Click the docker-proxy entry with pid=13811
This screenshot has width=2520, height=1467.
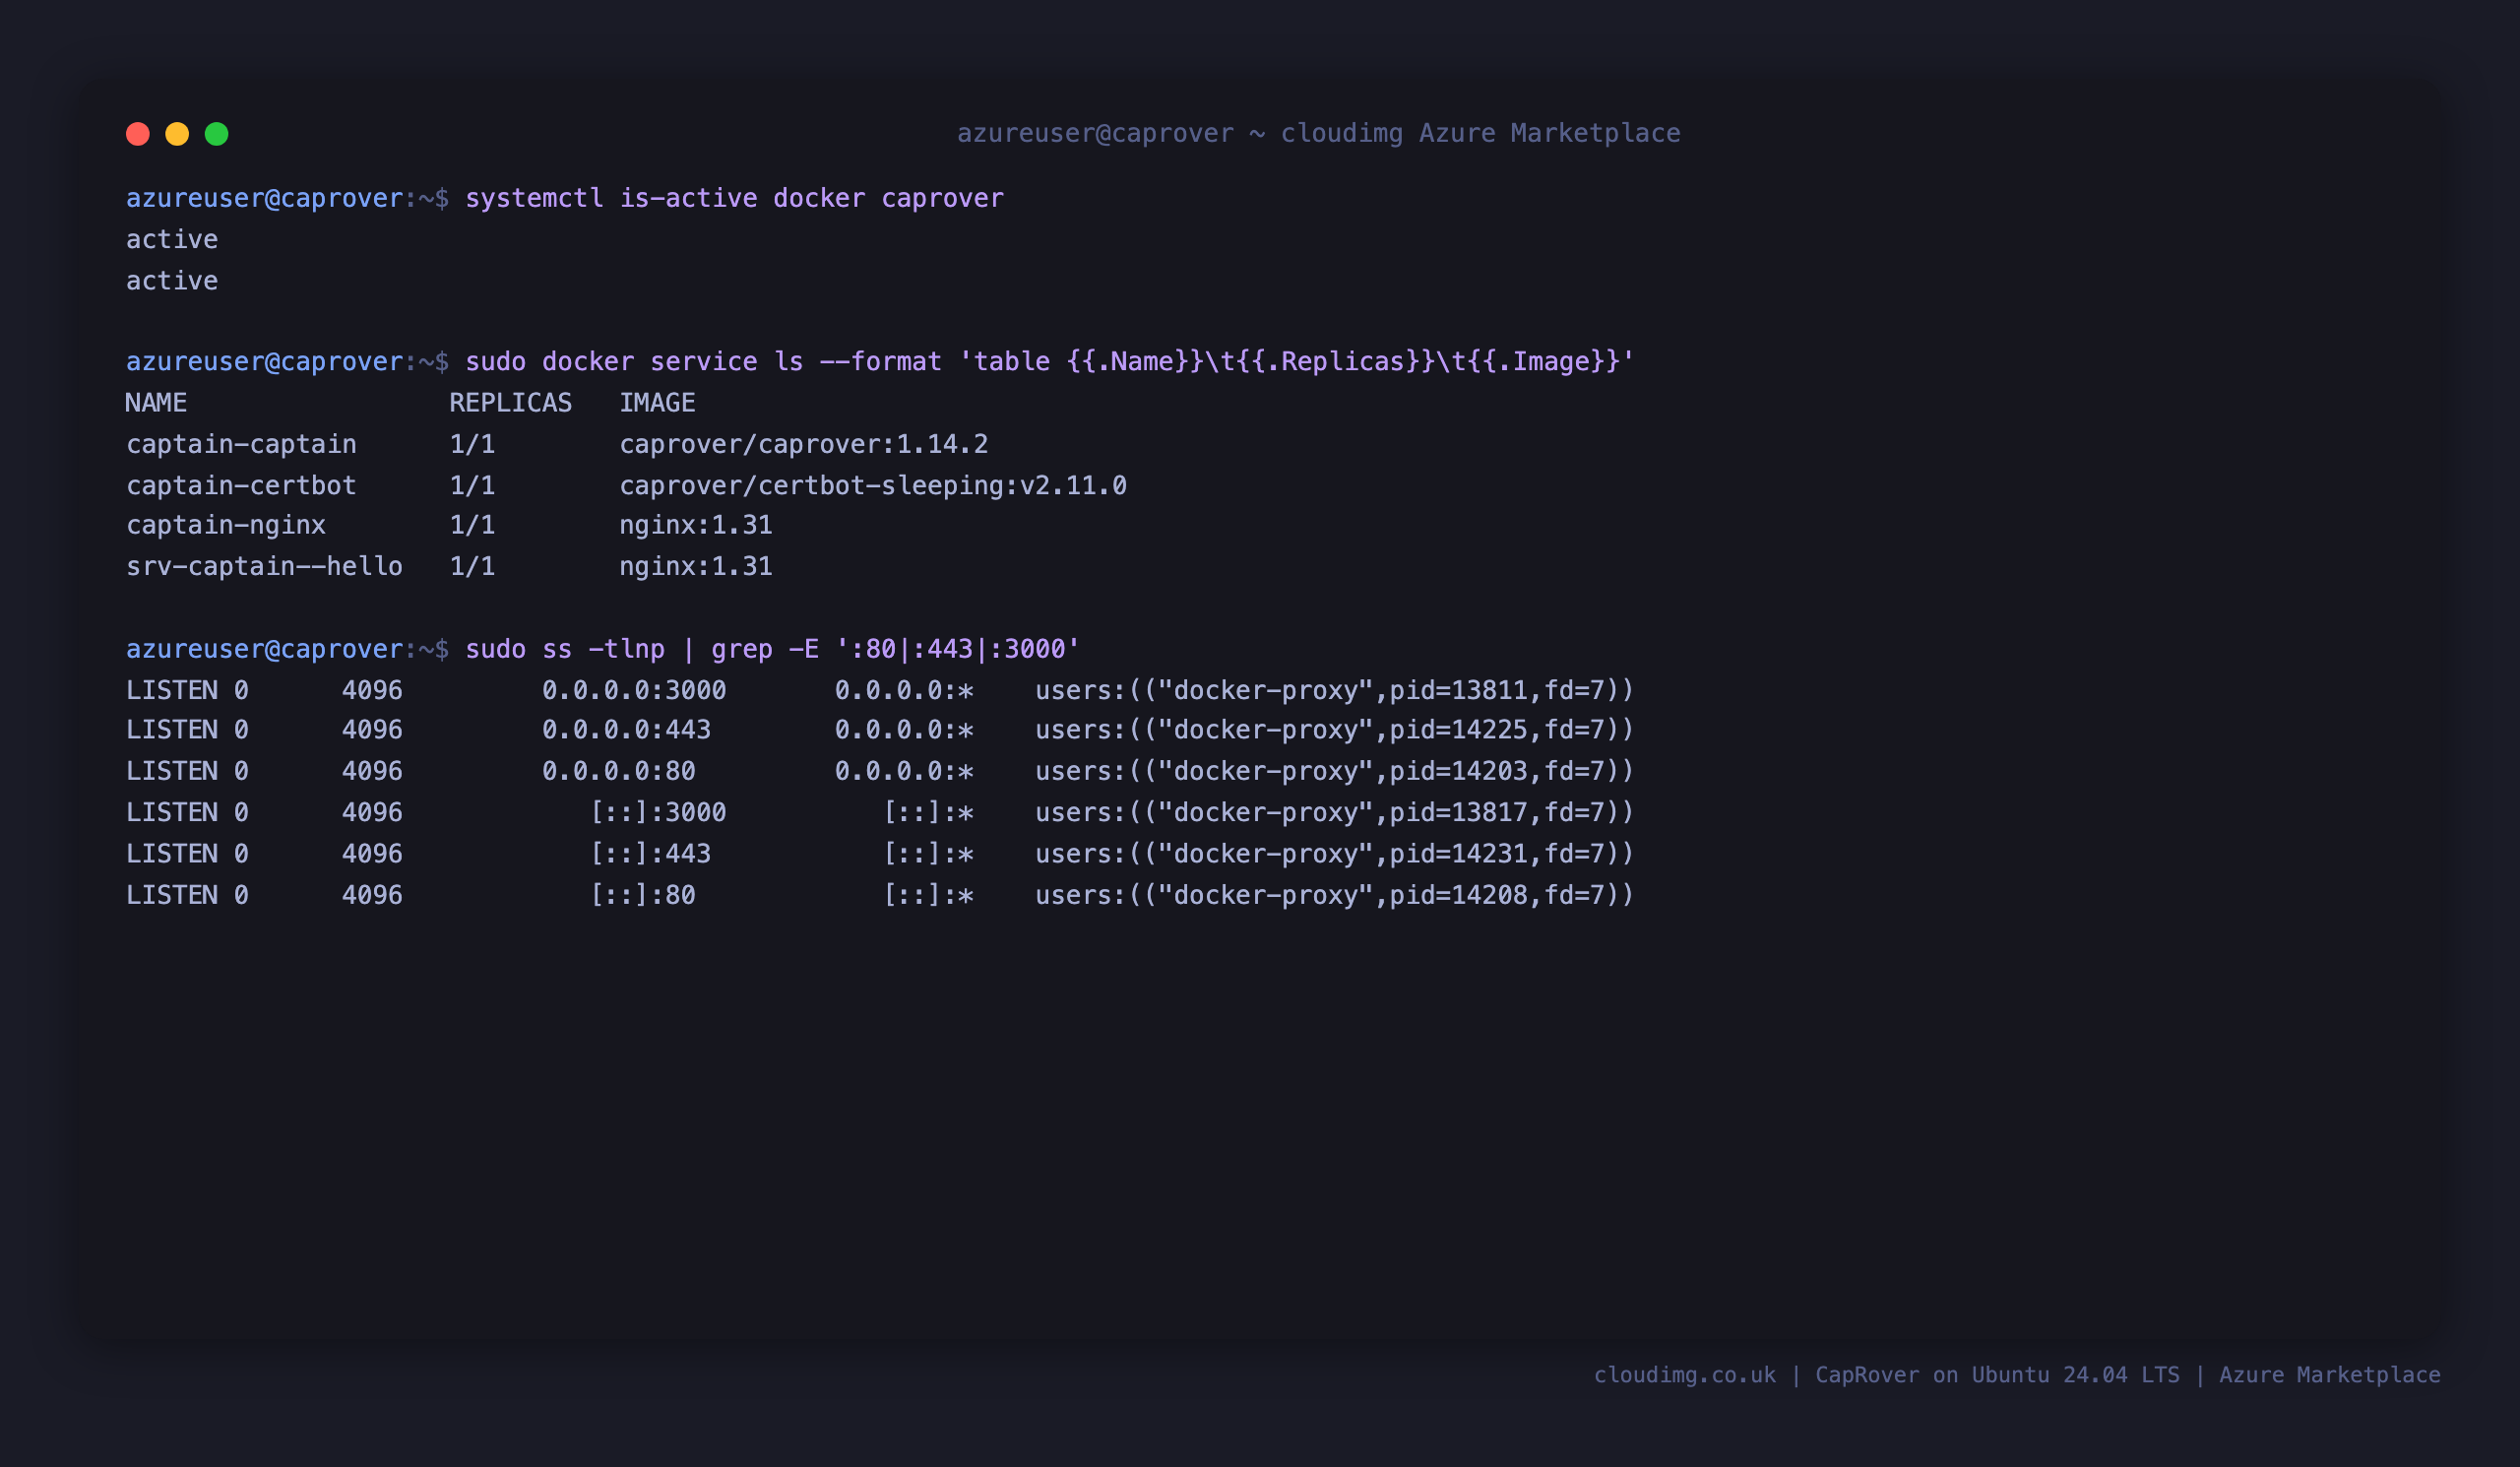1334,690
